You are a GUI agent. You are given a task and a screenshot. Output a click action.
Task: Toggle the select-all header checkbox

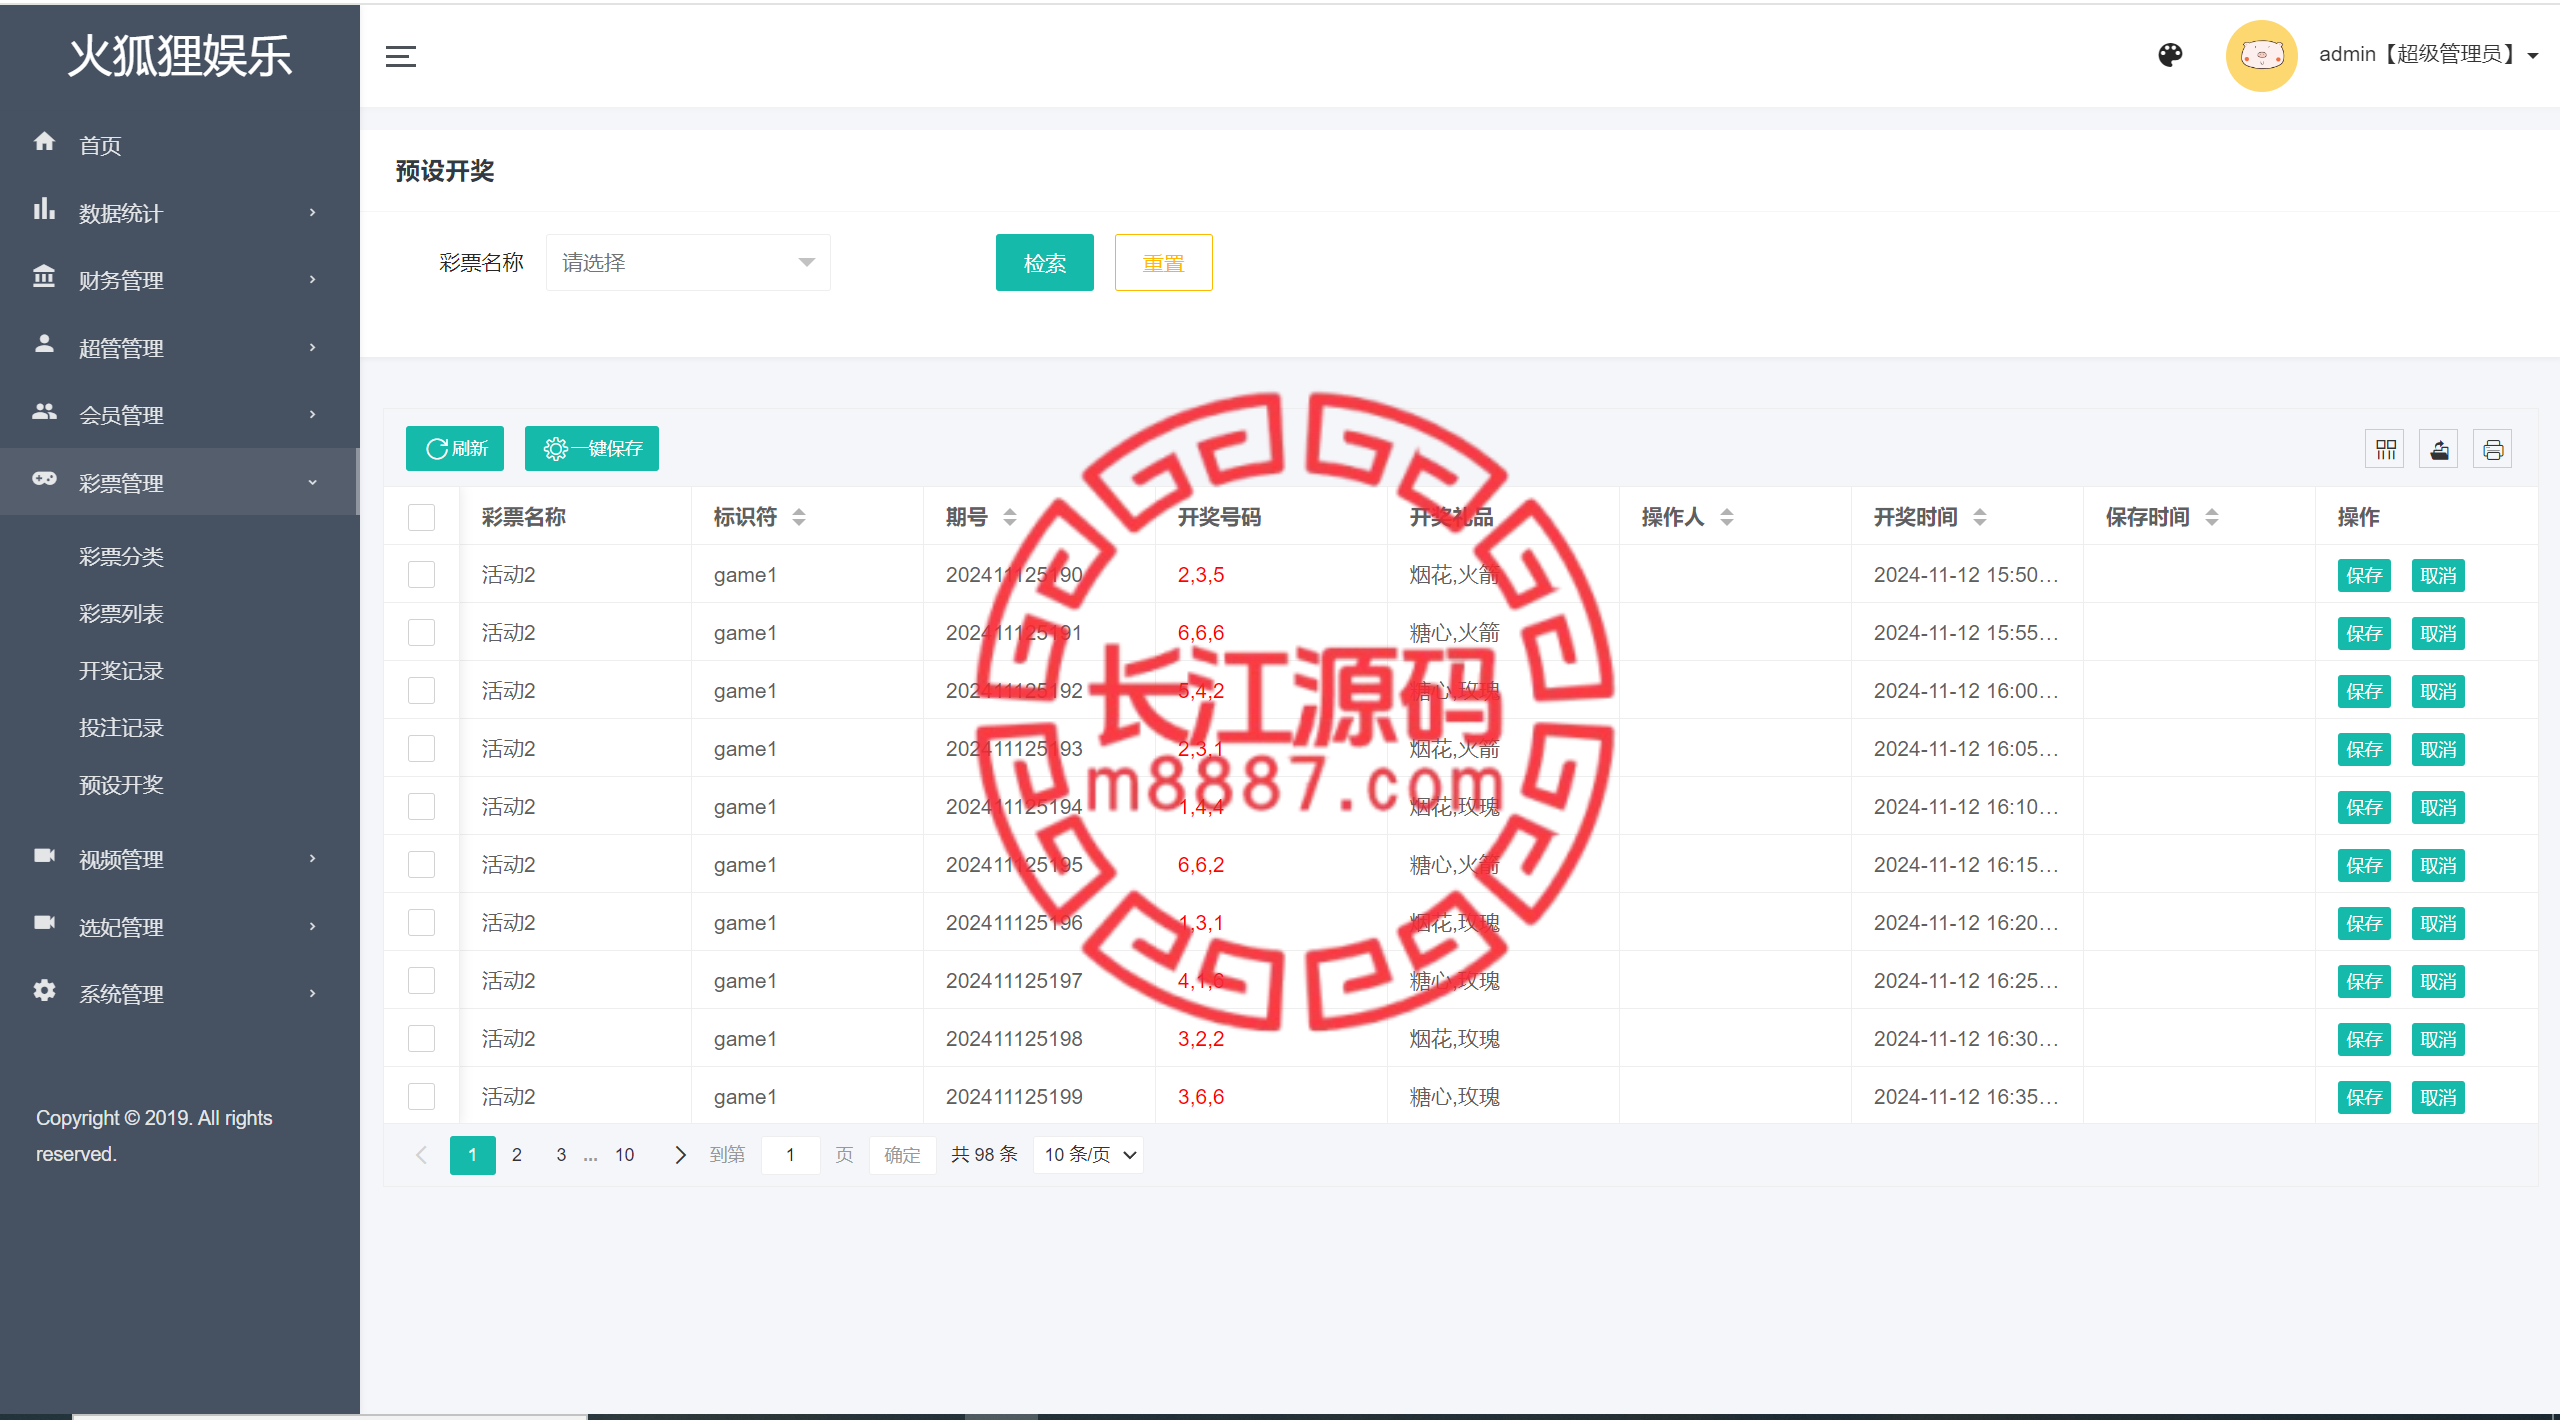tap(422, 517)
